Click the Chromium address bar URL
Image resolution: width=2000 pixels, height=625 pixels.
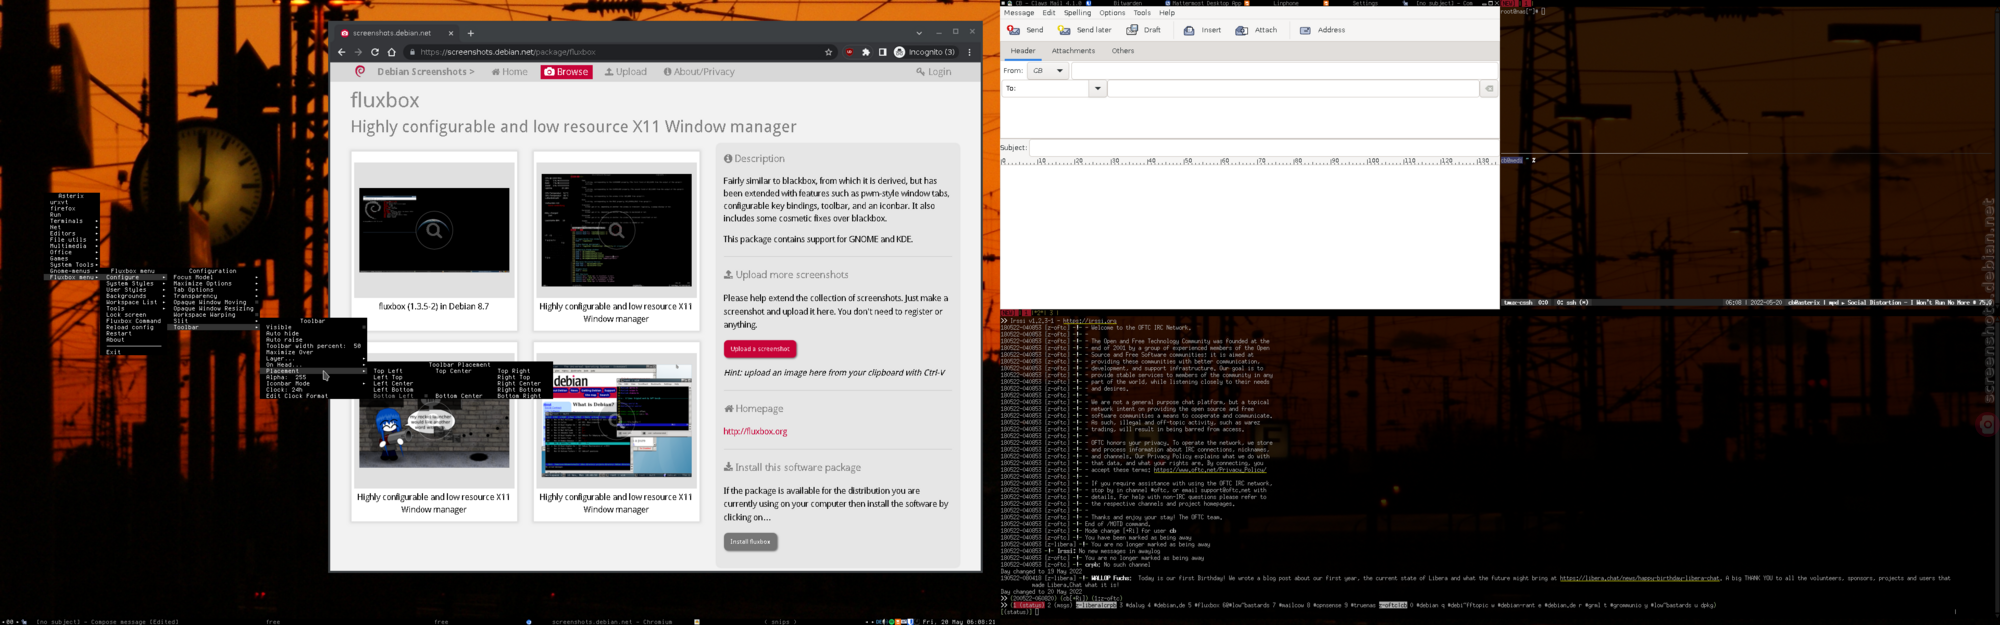508,52
